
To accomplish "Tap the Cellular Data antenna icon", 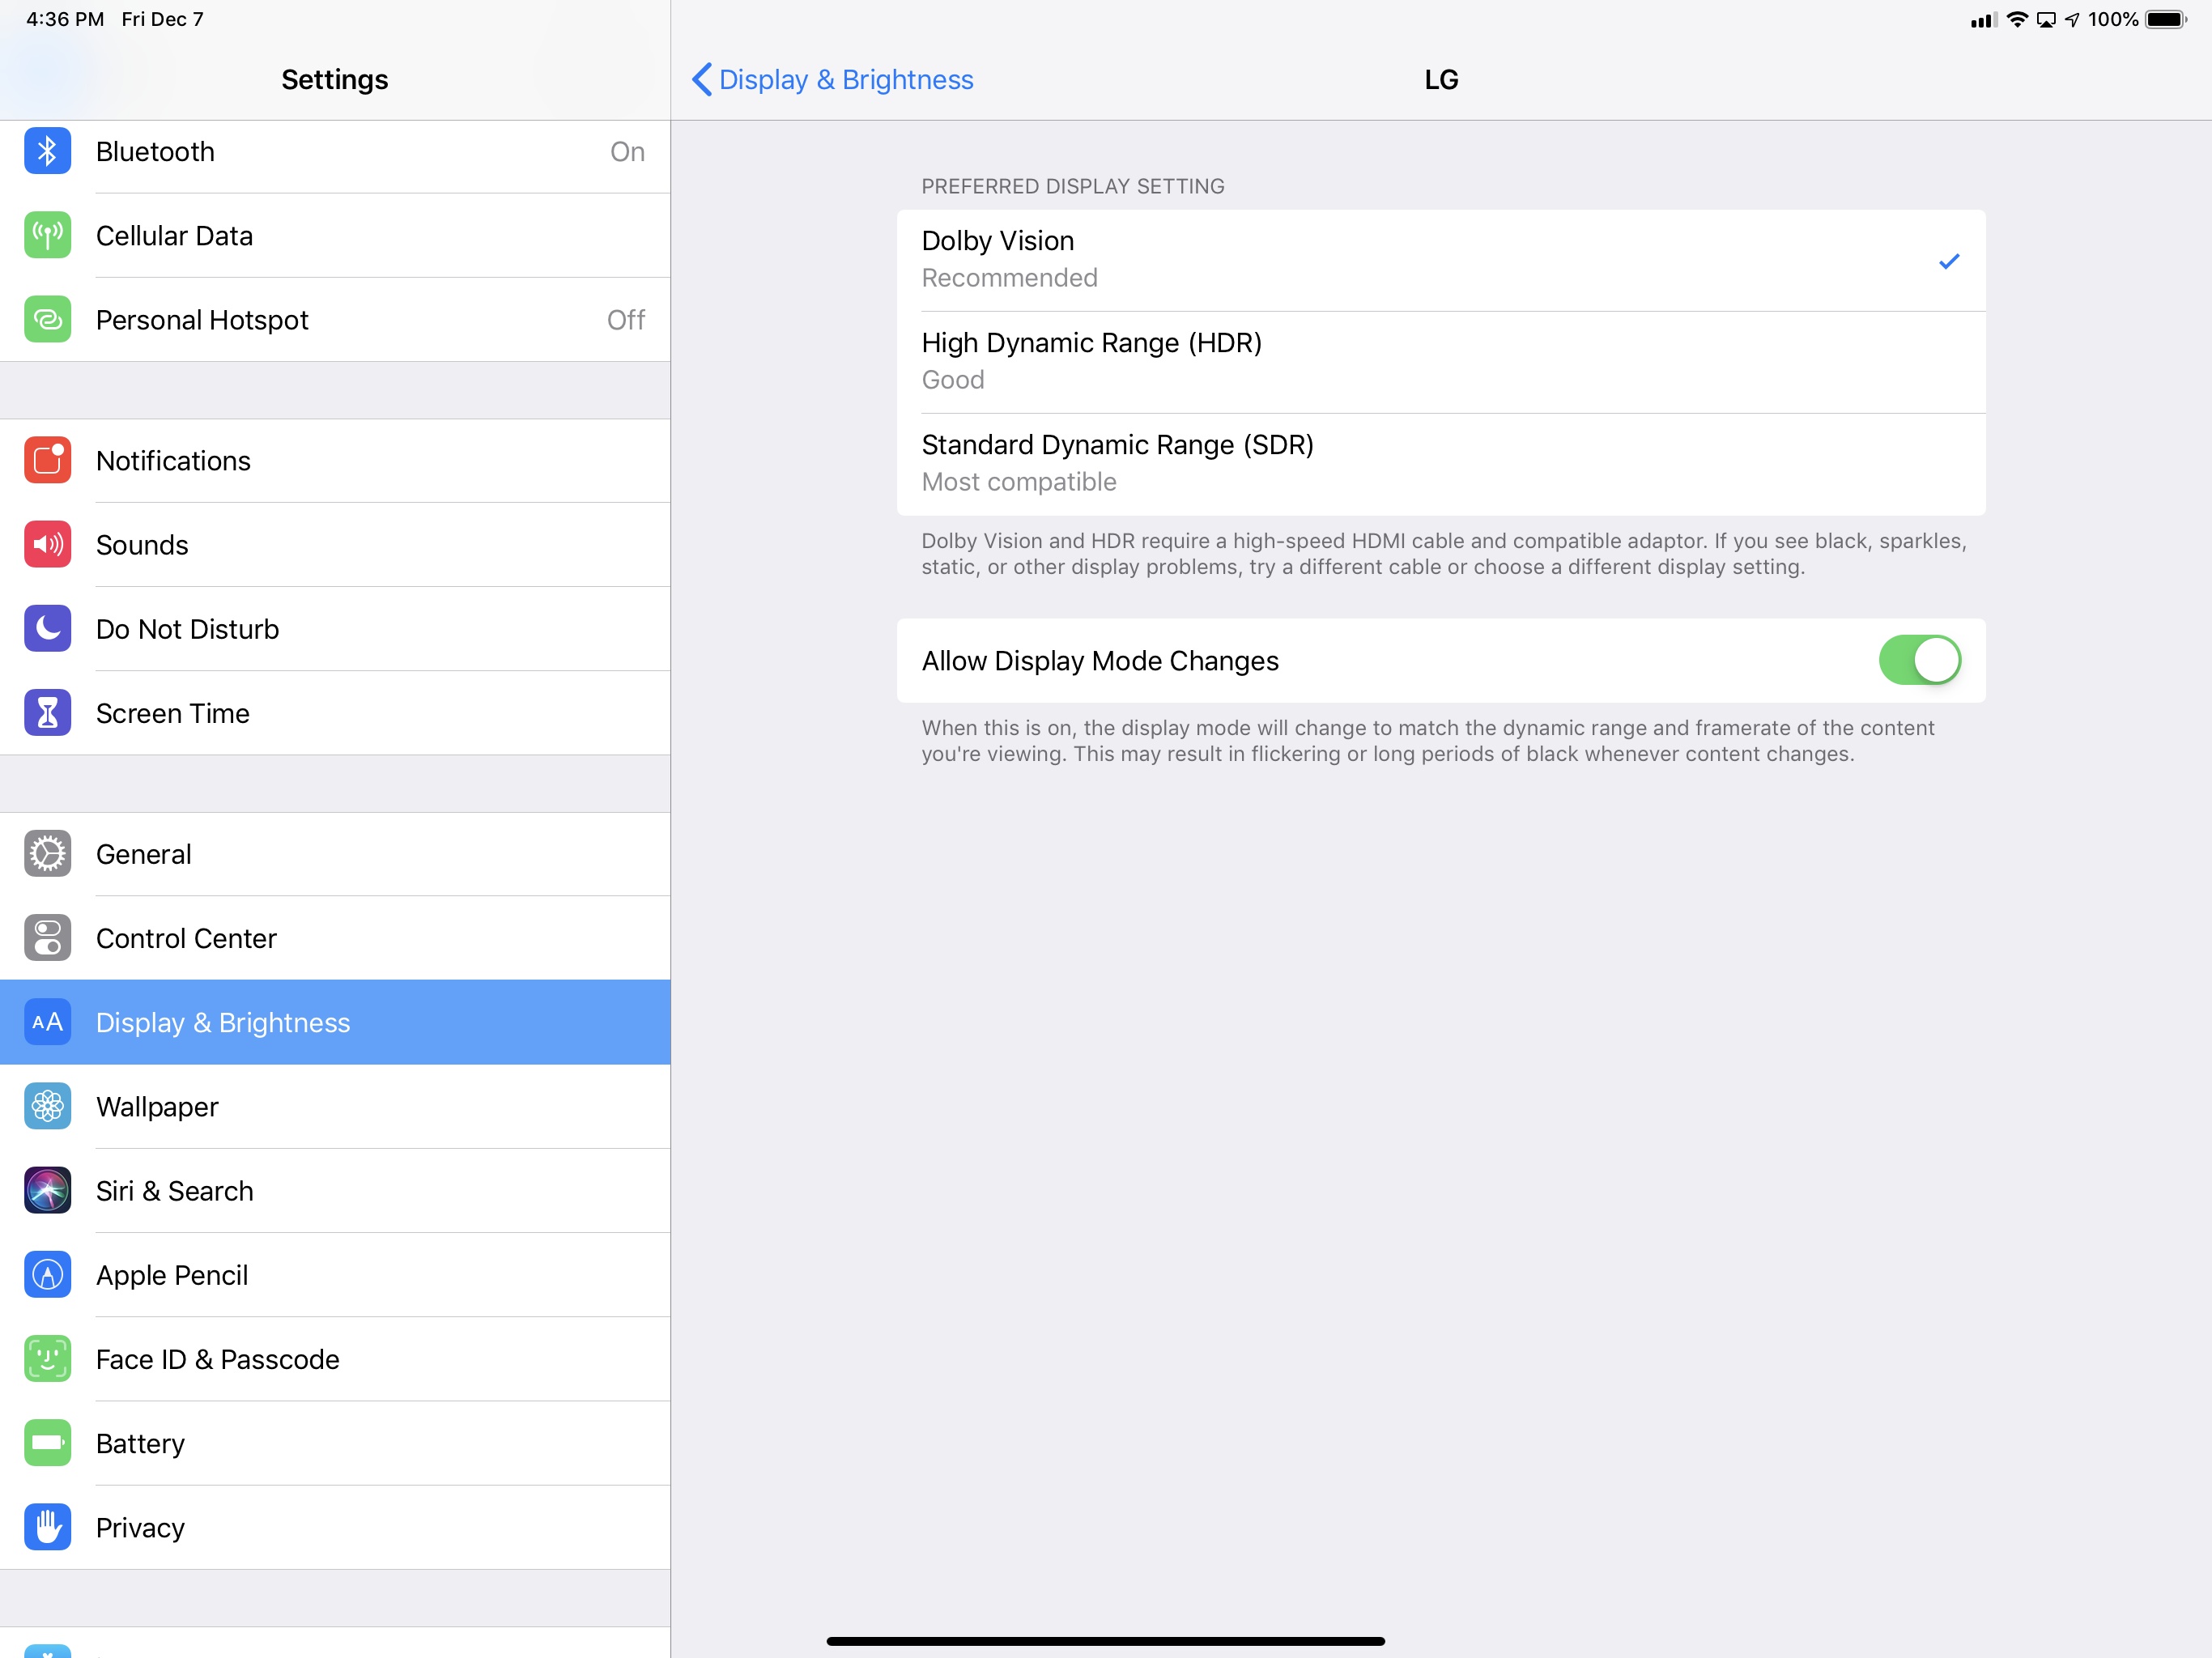I will pyautogui.click(x=47, y=236).
